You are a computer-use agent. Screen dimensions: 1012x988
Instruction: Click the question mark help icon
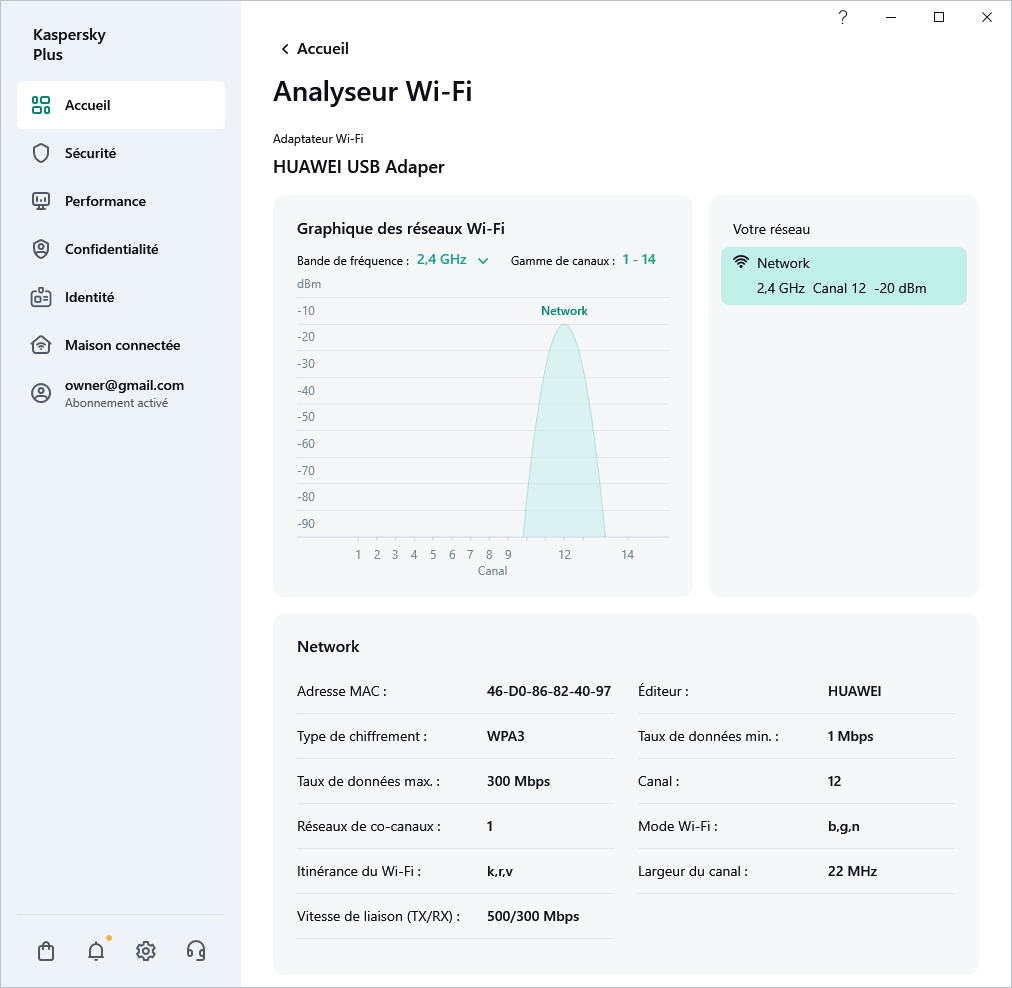coord(843,17)
